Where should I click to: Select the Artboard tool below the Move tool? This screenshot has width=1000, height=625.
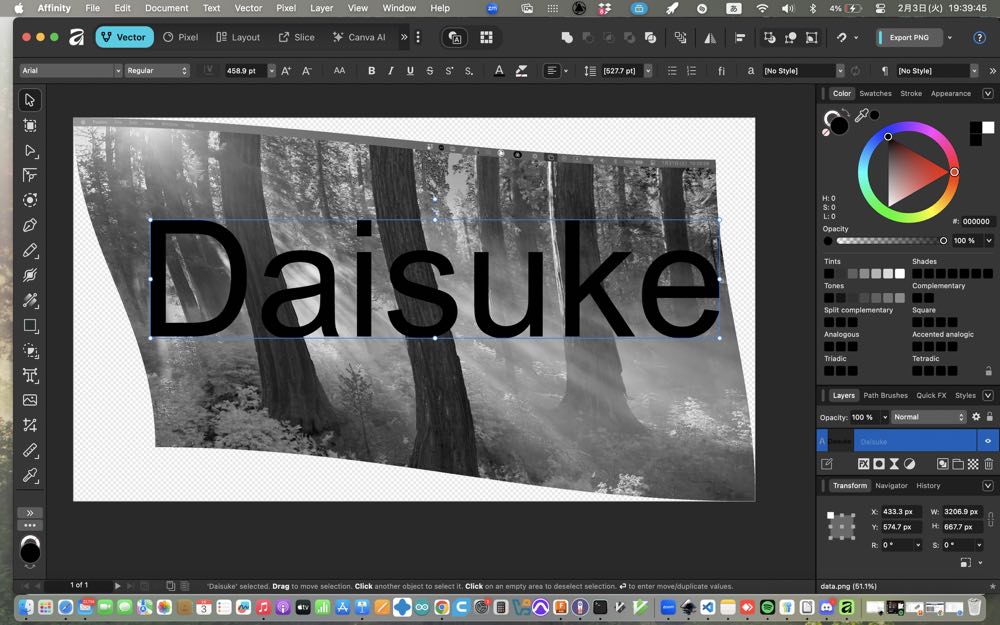tap(30, 126)
